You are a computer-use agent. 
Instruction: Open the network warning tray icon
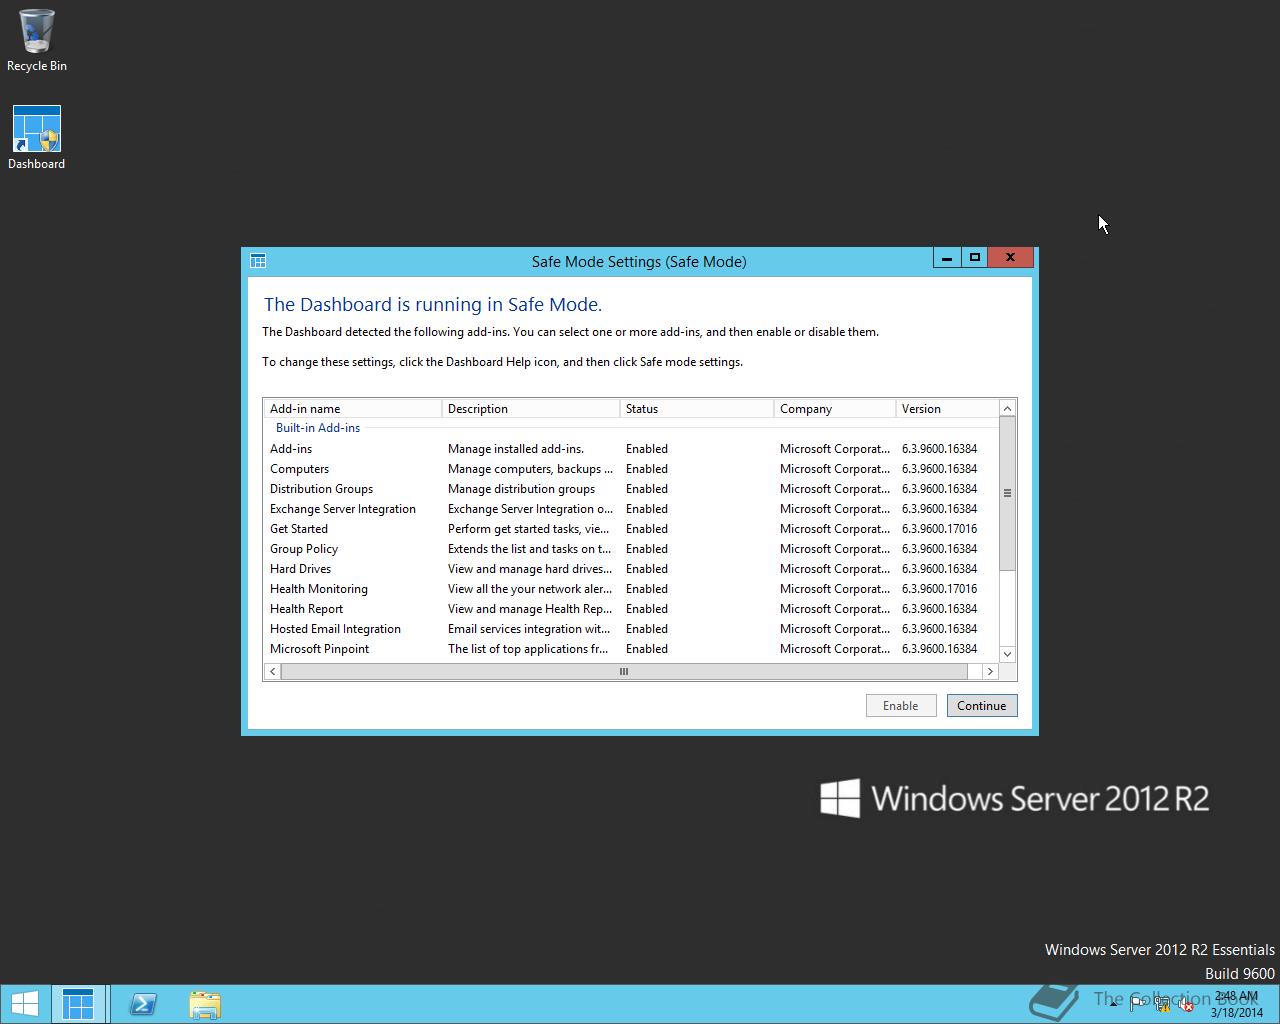click(1163, 1004)
